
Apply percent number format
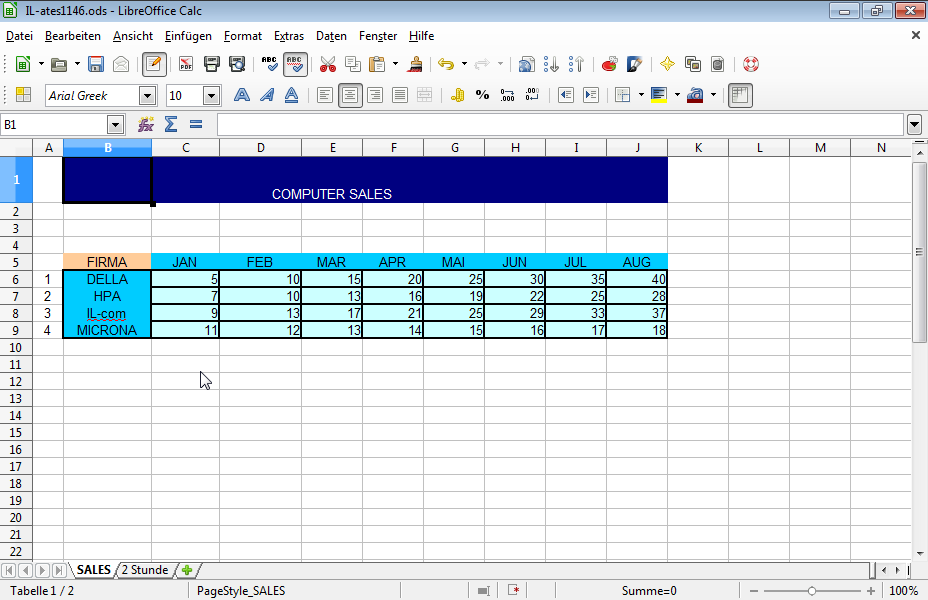482,95
